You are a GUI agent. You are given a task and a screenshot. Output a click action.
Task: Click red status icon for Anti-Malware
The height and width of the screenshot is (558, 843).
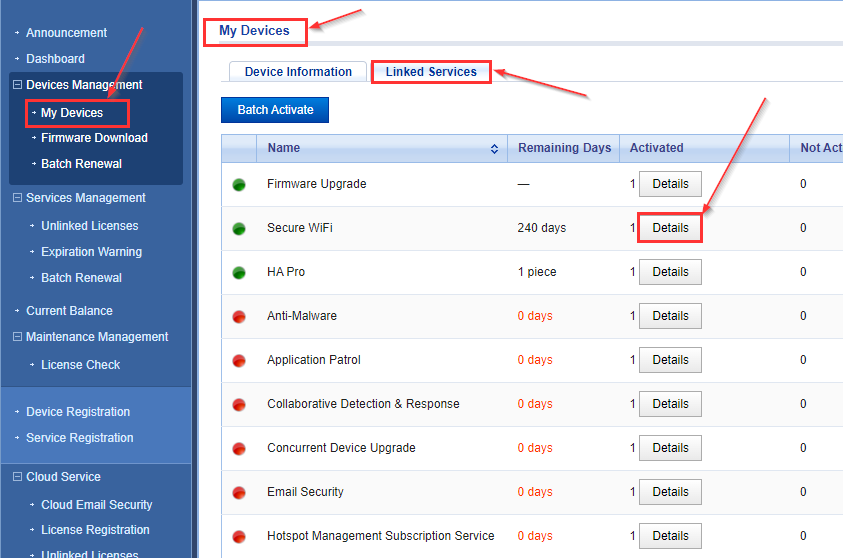click(239, 316)
